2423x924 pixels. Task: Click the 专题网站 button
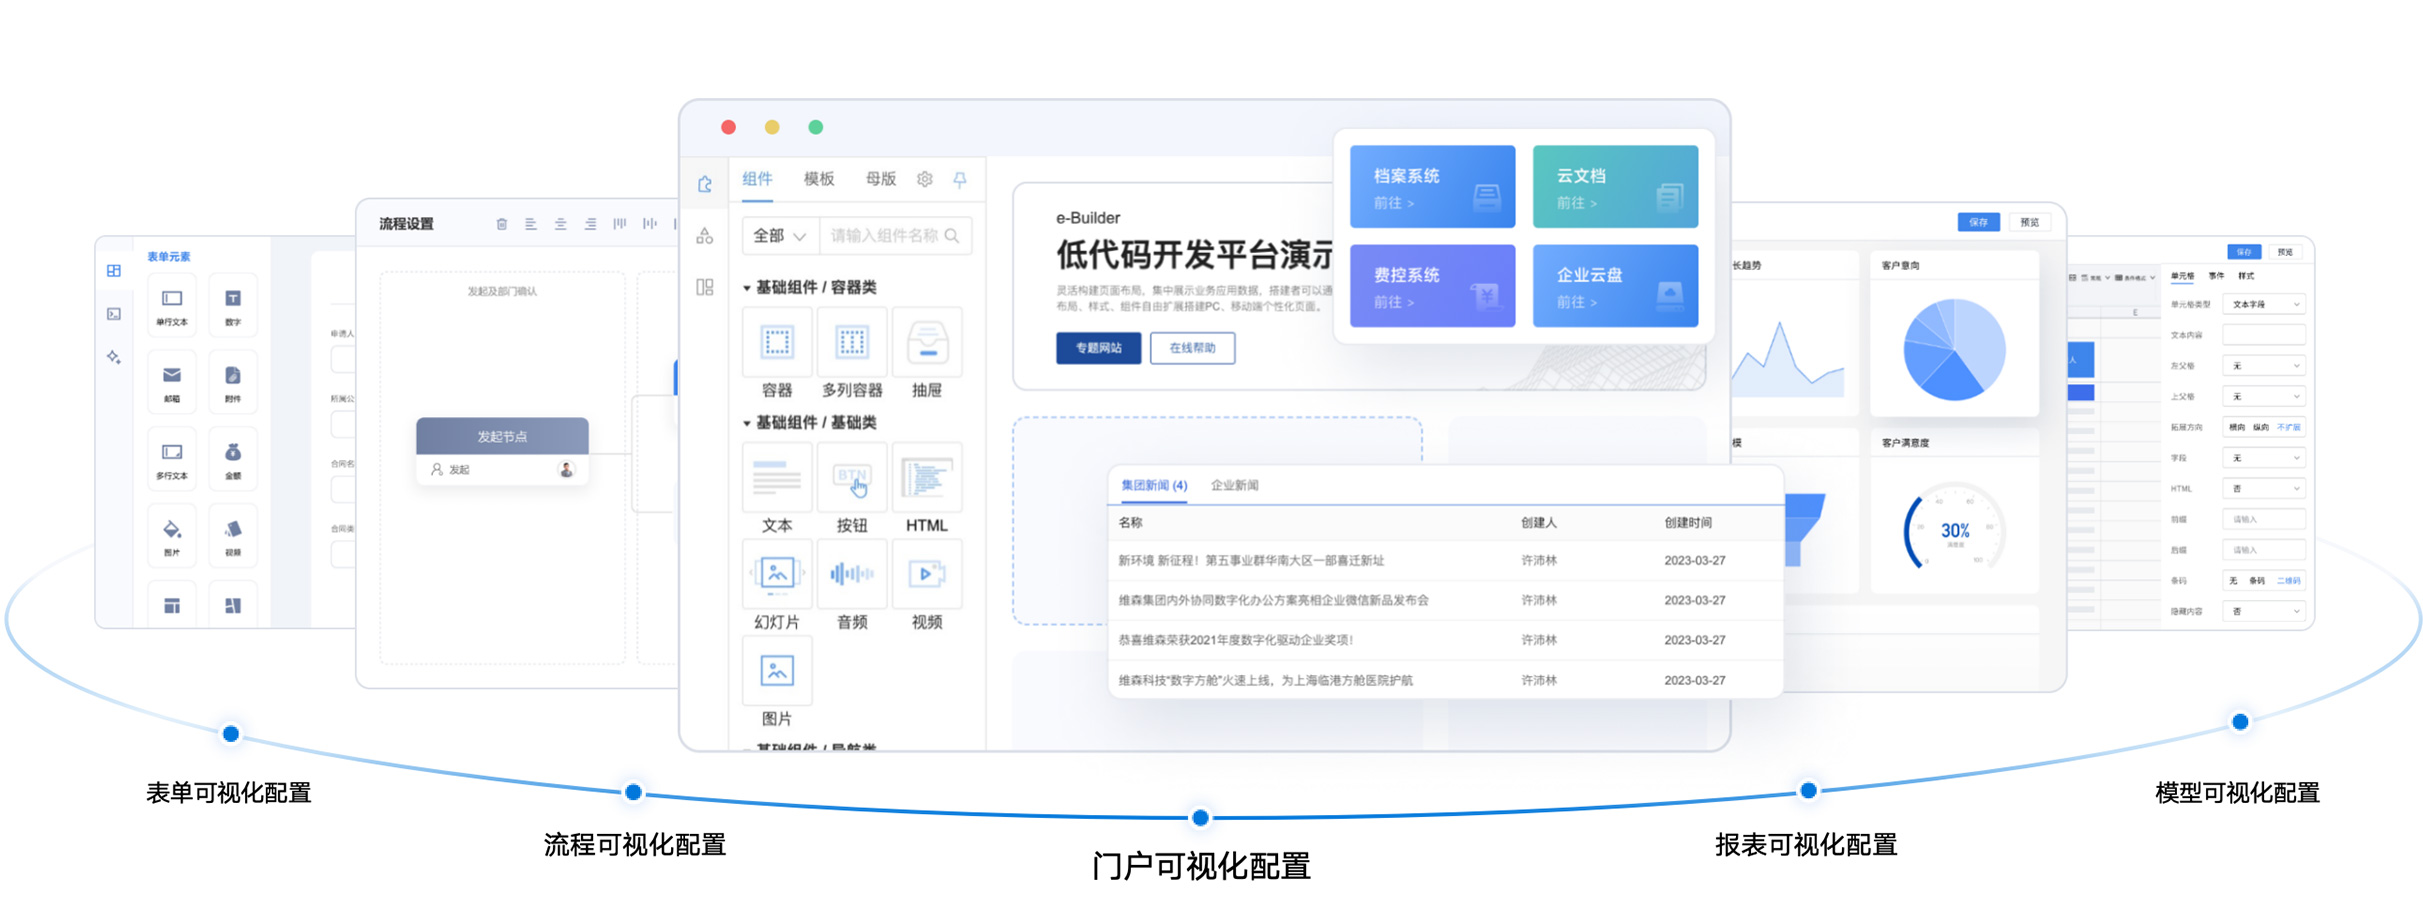click(x=1098, y=348)
